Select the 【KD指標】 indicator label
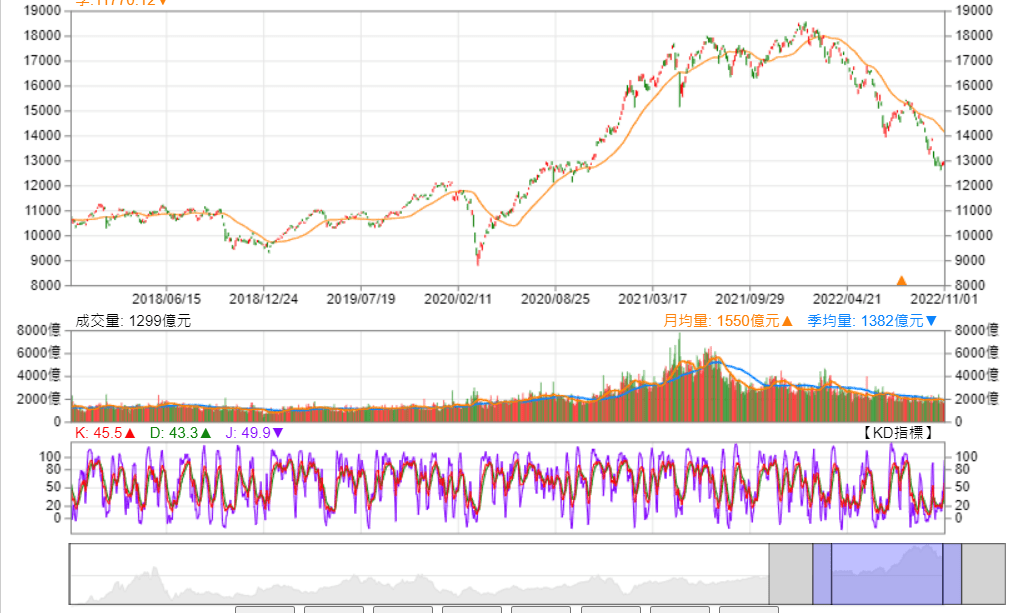The image size is (1012, 613). [898, 433]
